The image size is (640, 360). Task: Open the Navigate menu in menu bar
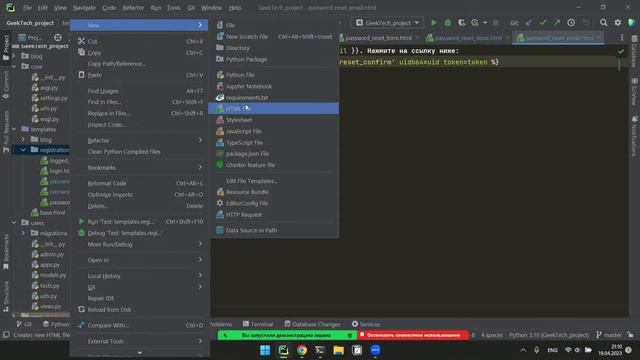[x=84, y=8]
